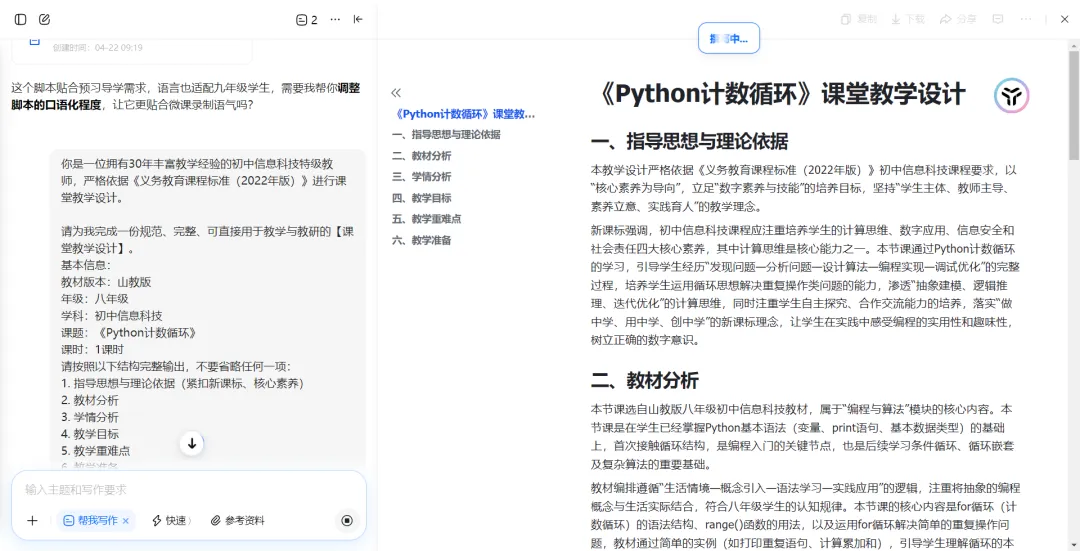The height and width of the screenshot is (551, 1080).
Task: Open the comments icon in document toolbar
Action: pos(997,19)
